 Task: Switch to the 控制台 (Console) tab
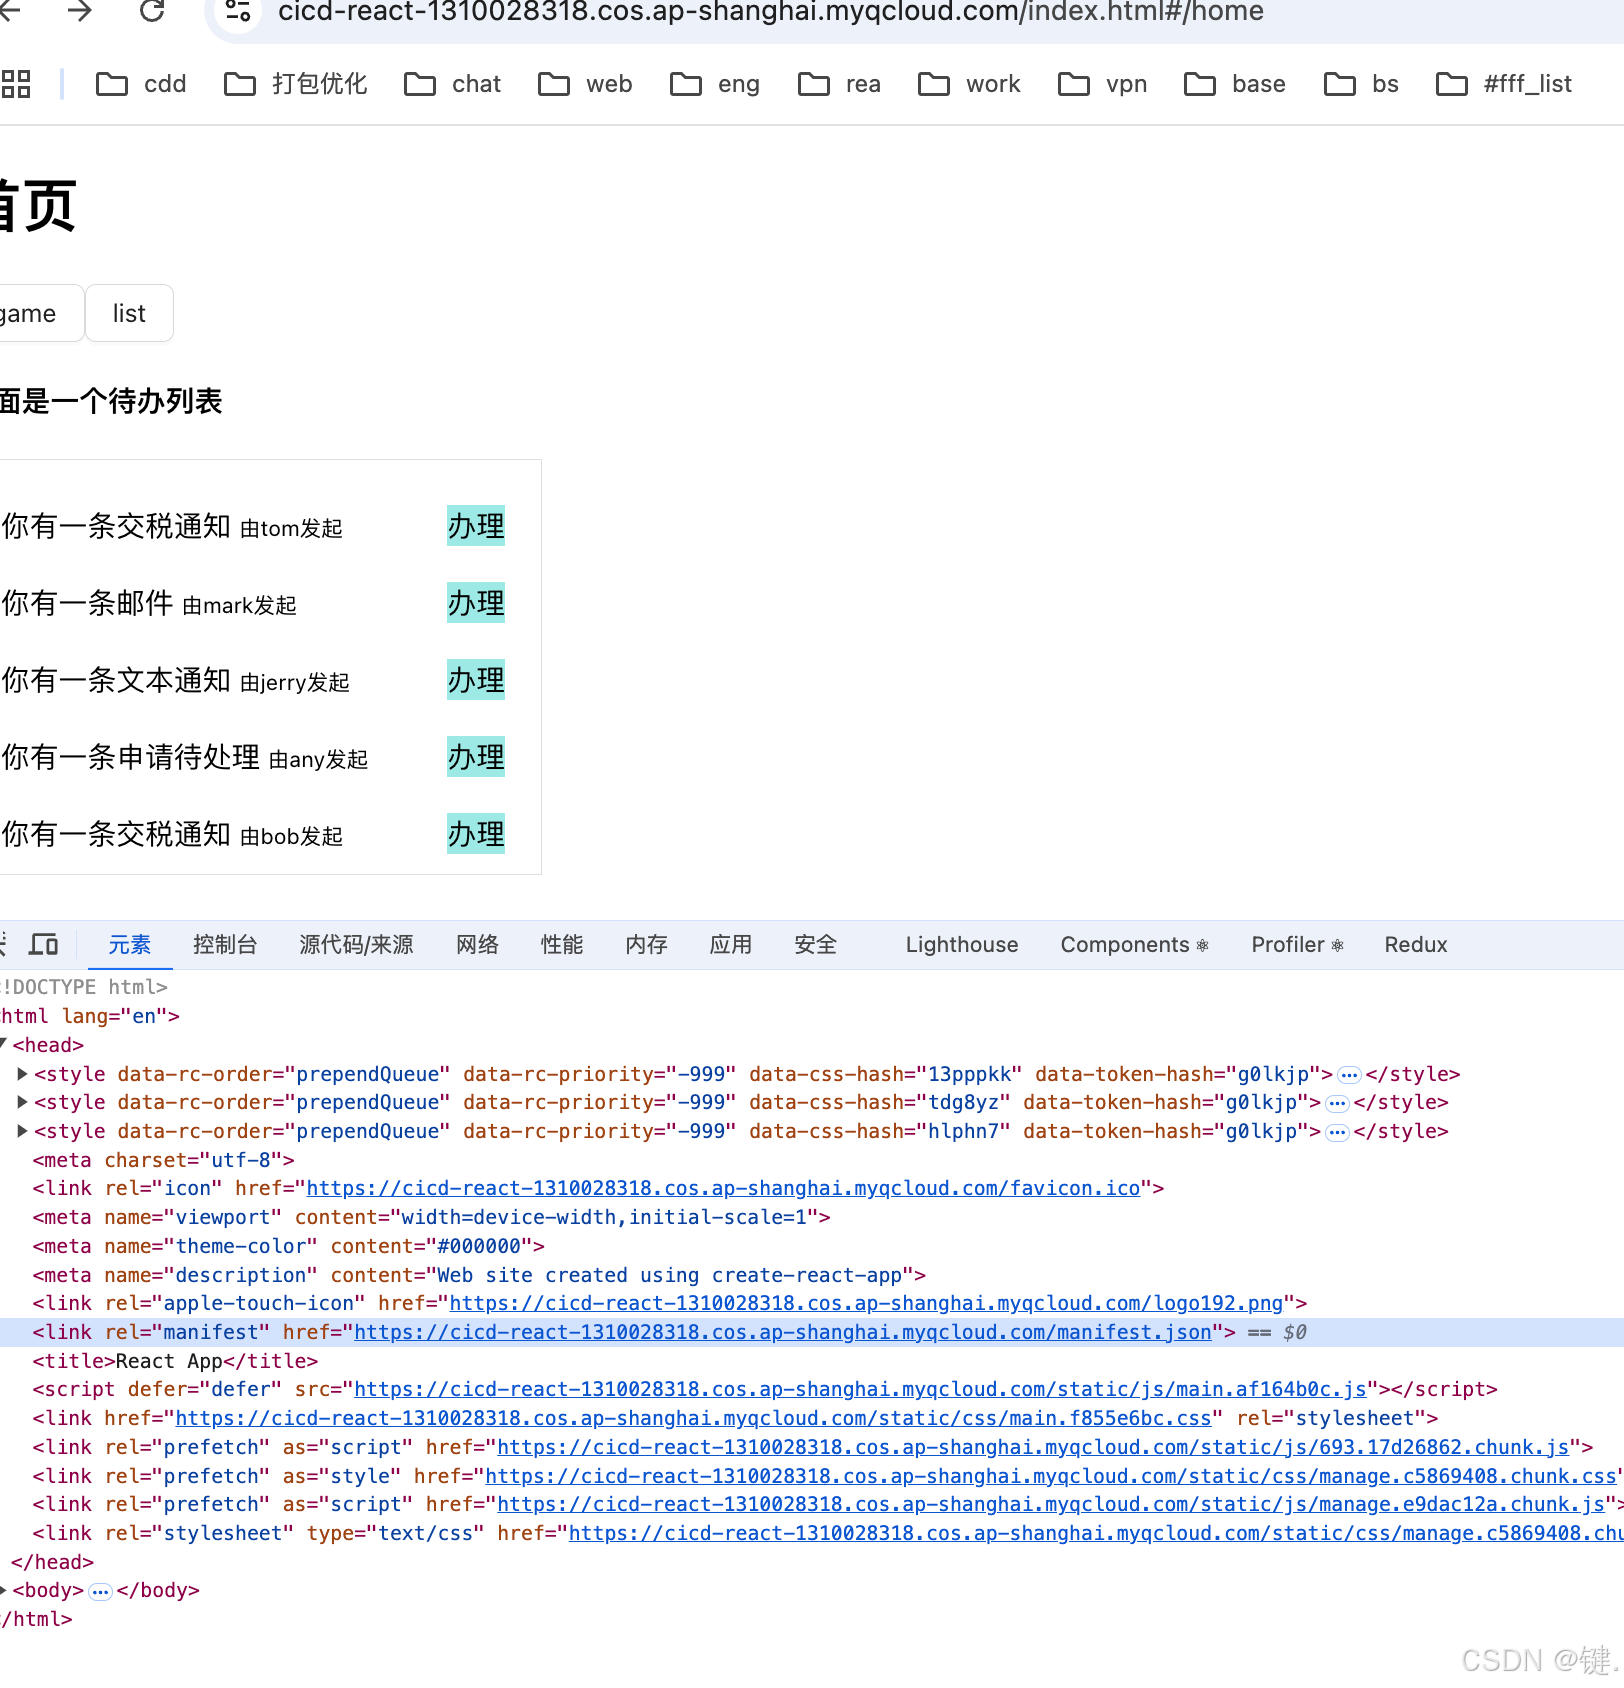[x=225, y=944]
